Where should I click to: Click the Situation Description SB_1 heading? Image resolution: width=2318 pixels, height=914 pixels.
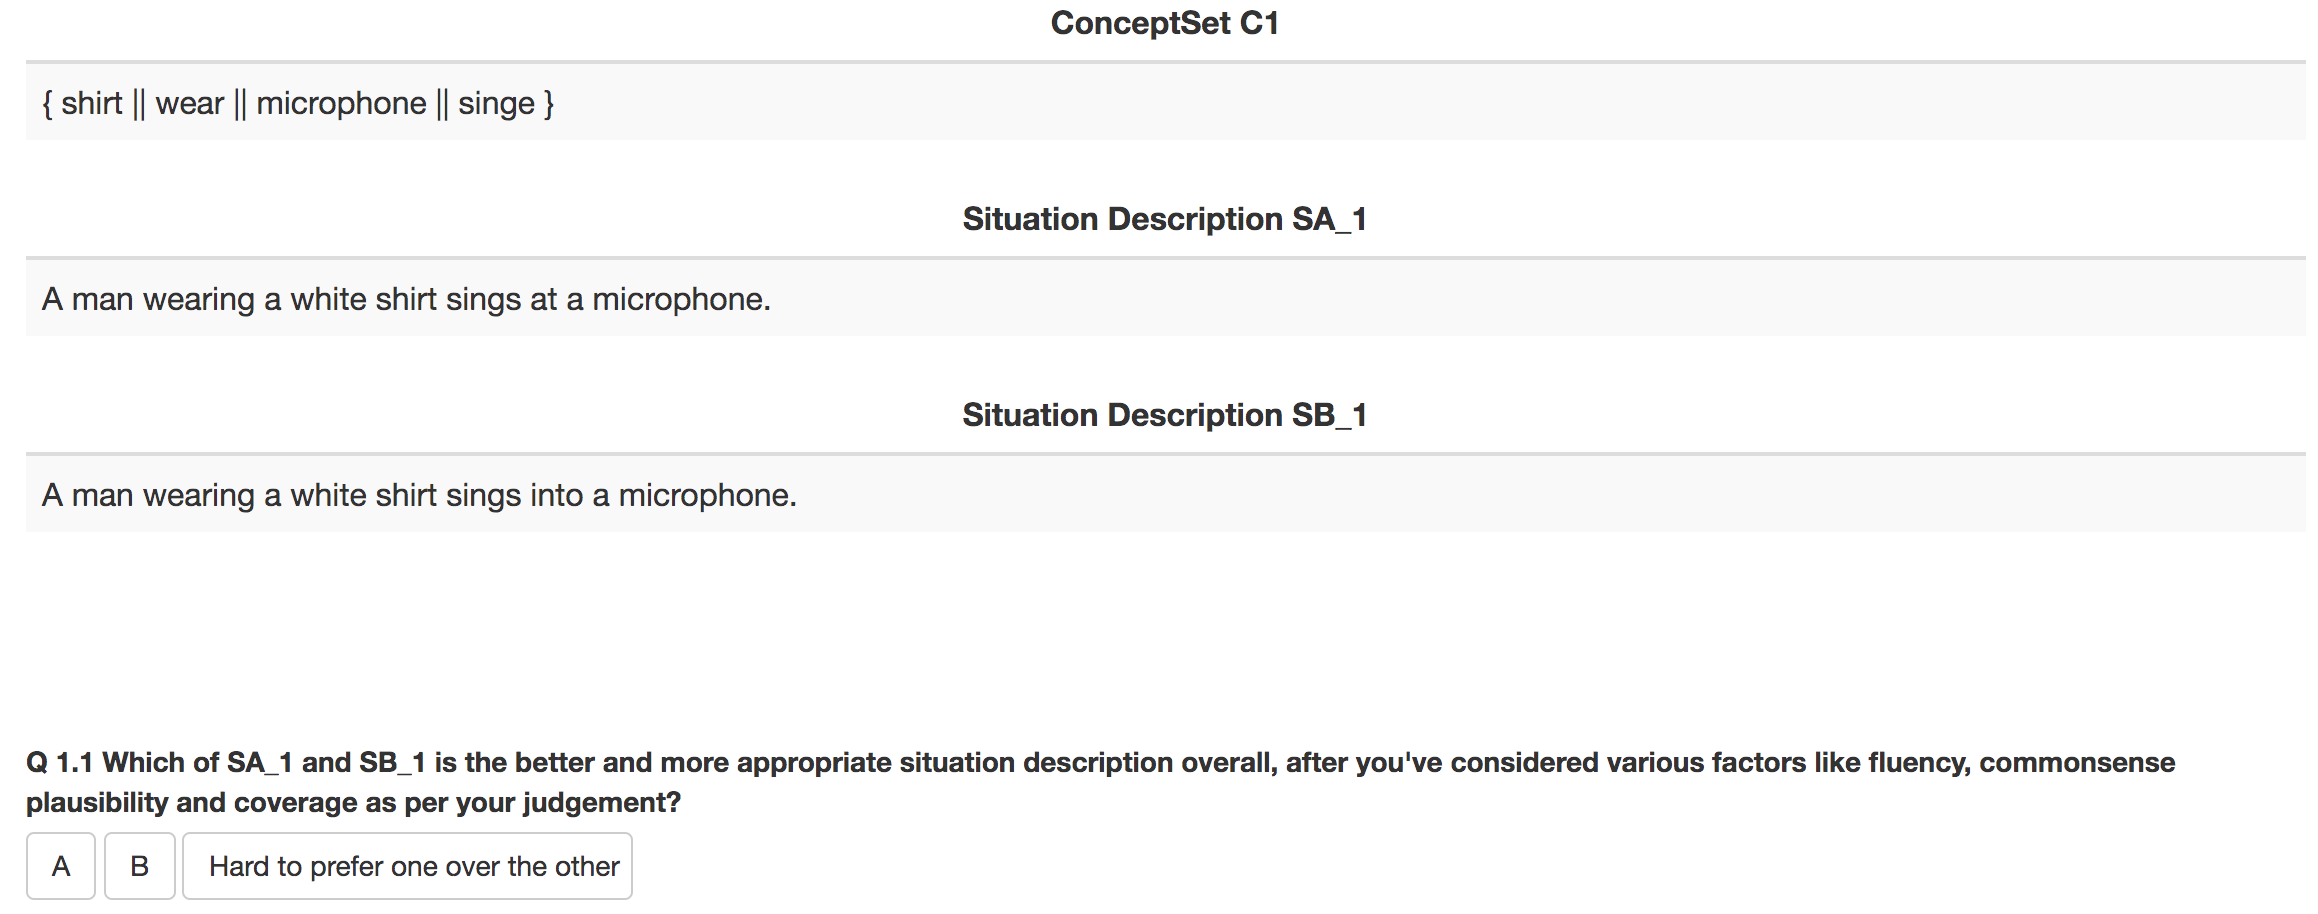point(1164,415)
